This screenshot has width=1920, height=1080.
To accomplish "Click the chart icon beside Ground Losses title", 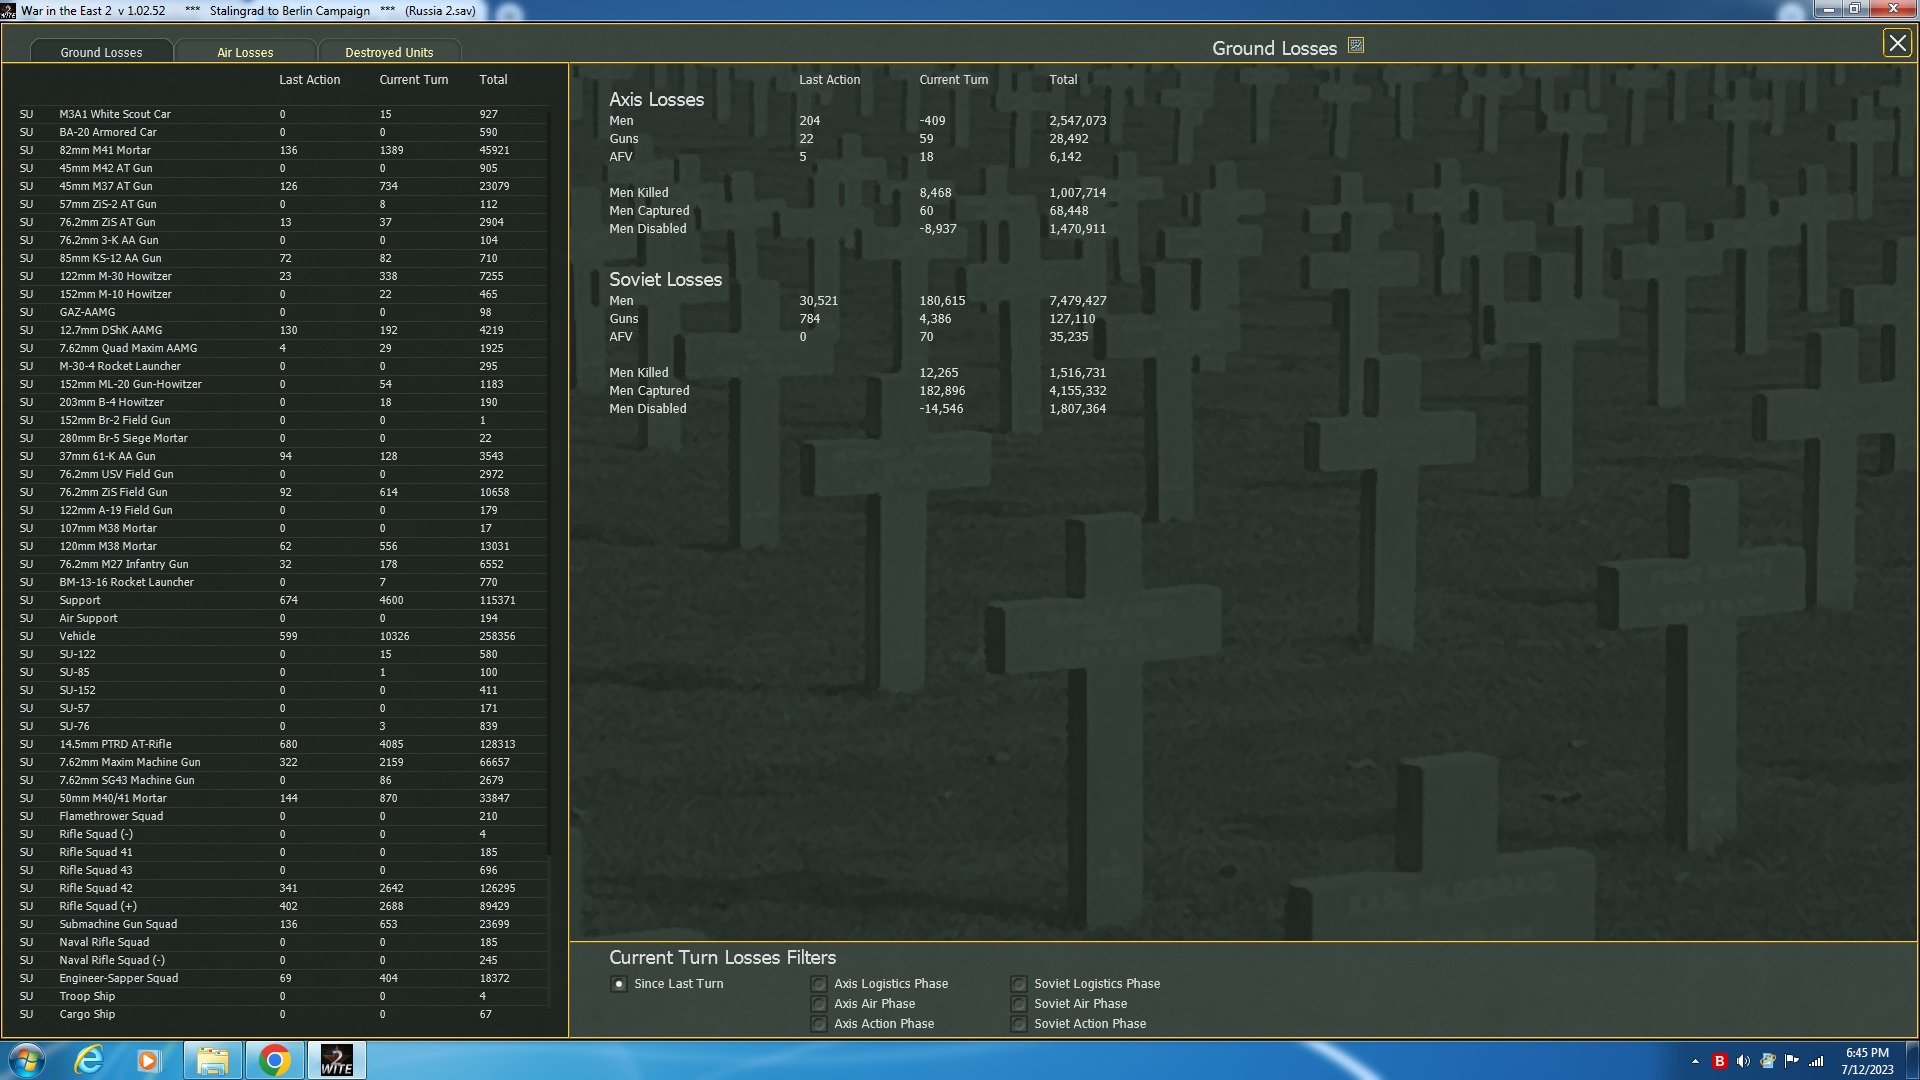I will [1355, 46].
